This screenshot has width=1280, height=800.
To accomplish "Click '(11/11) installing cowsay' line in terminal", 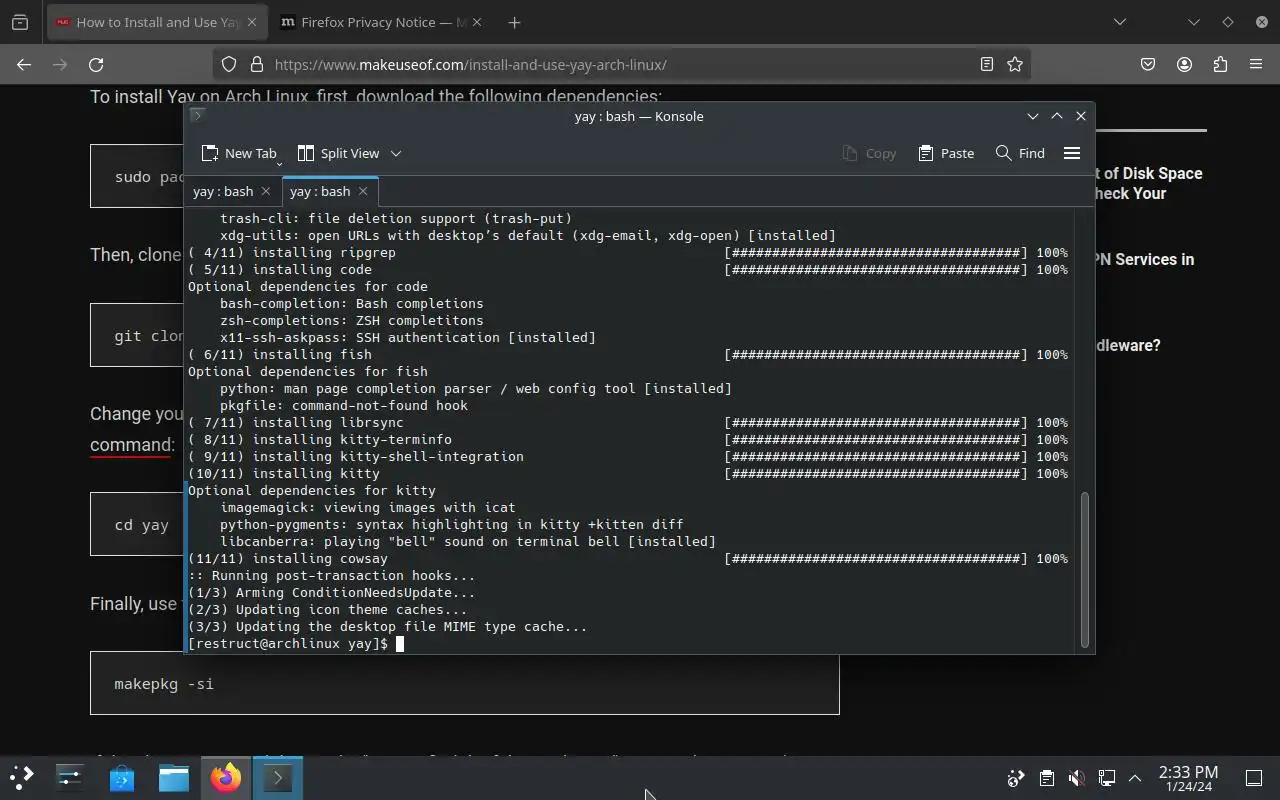I will (x=288, y=558).
